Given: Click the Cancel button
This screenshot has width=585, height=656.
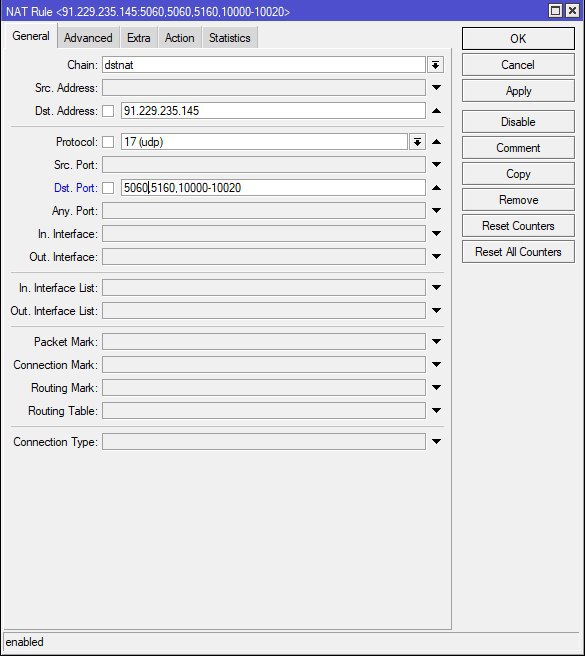Looking at the screenshot, I should click(518, 65).
